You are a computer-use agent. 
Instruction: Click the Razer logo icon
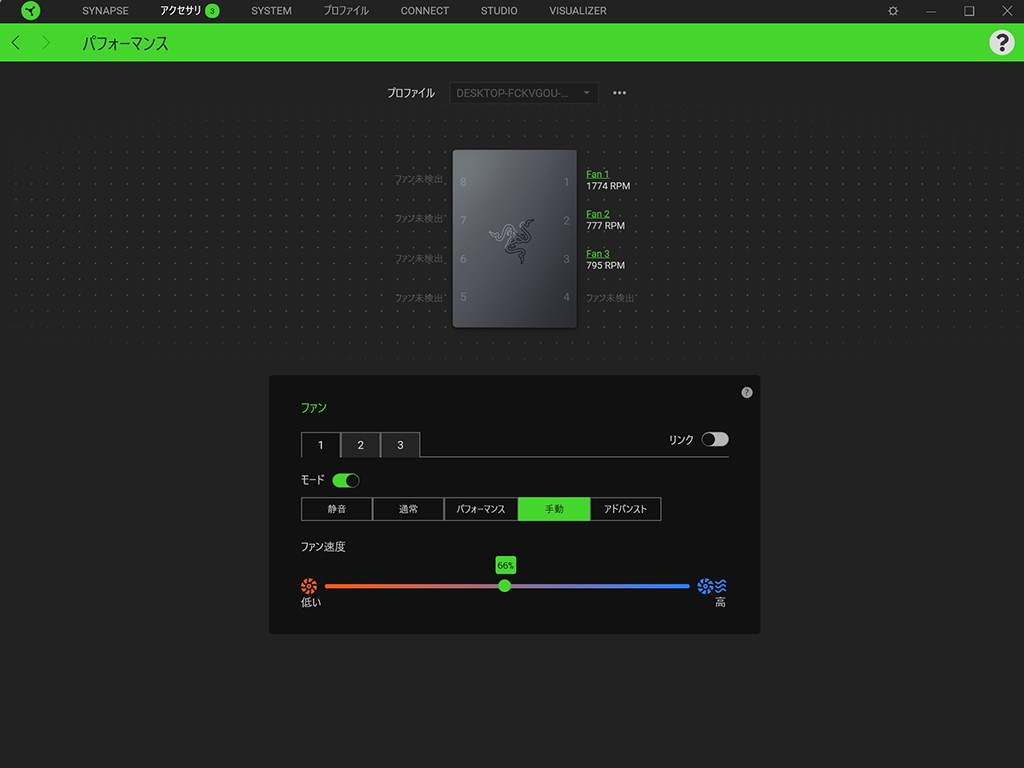[x=31, y=10]
